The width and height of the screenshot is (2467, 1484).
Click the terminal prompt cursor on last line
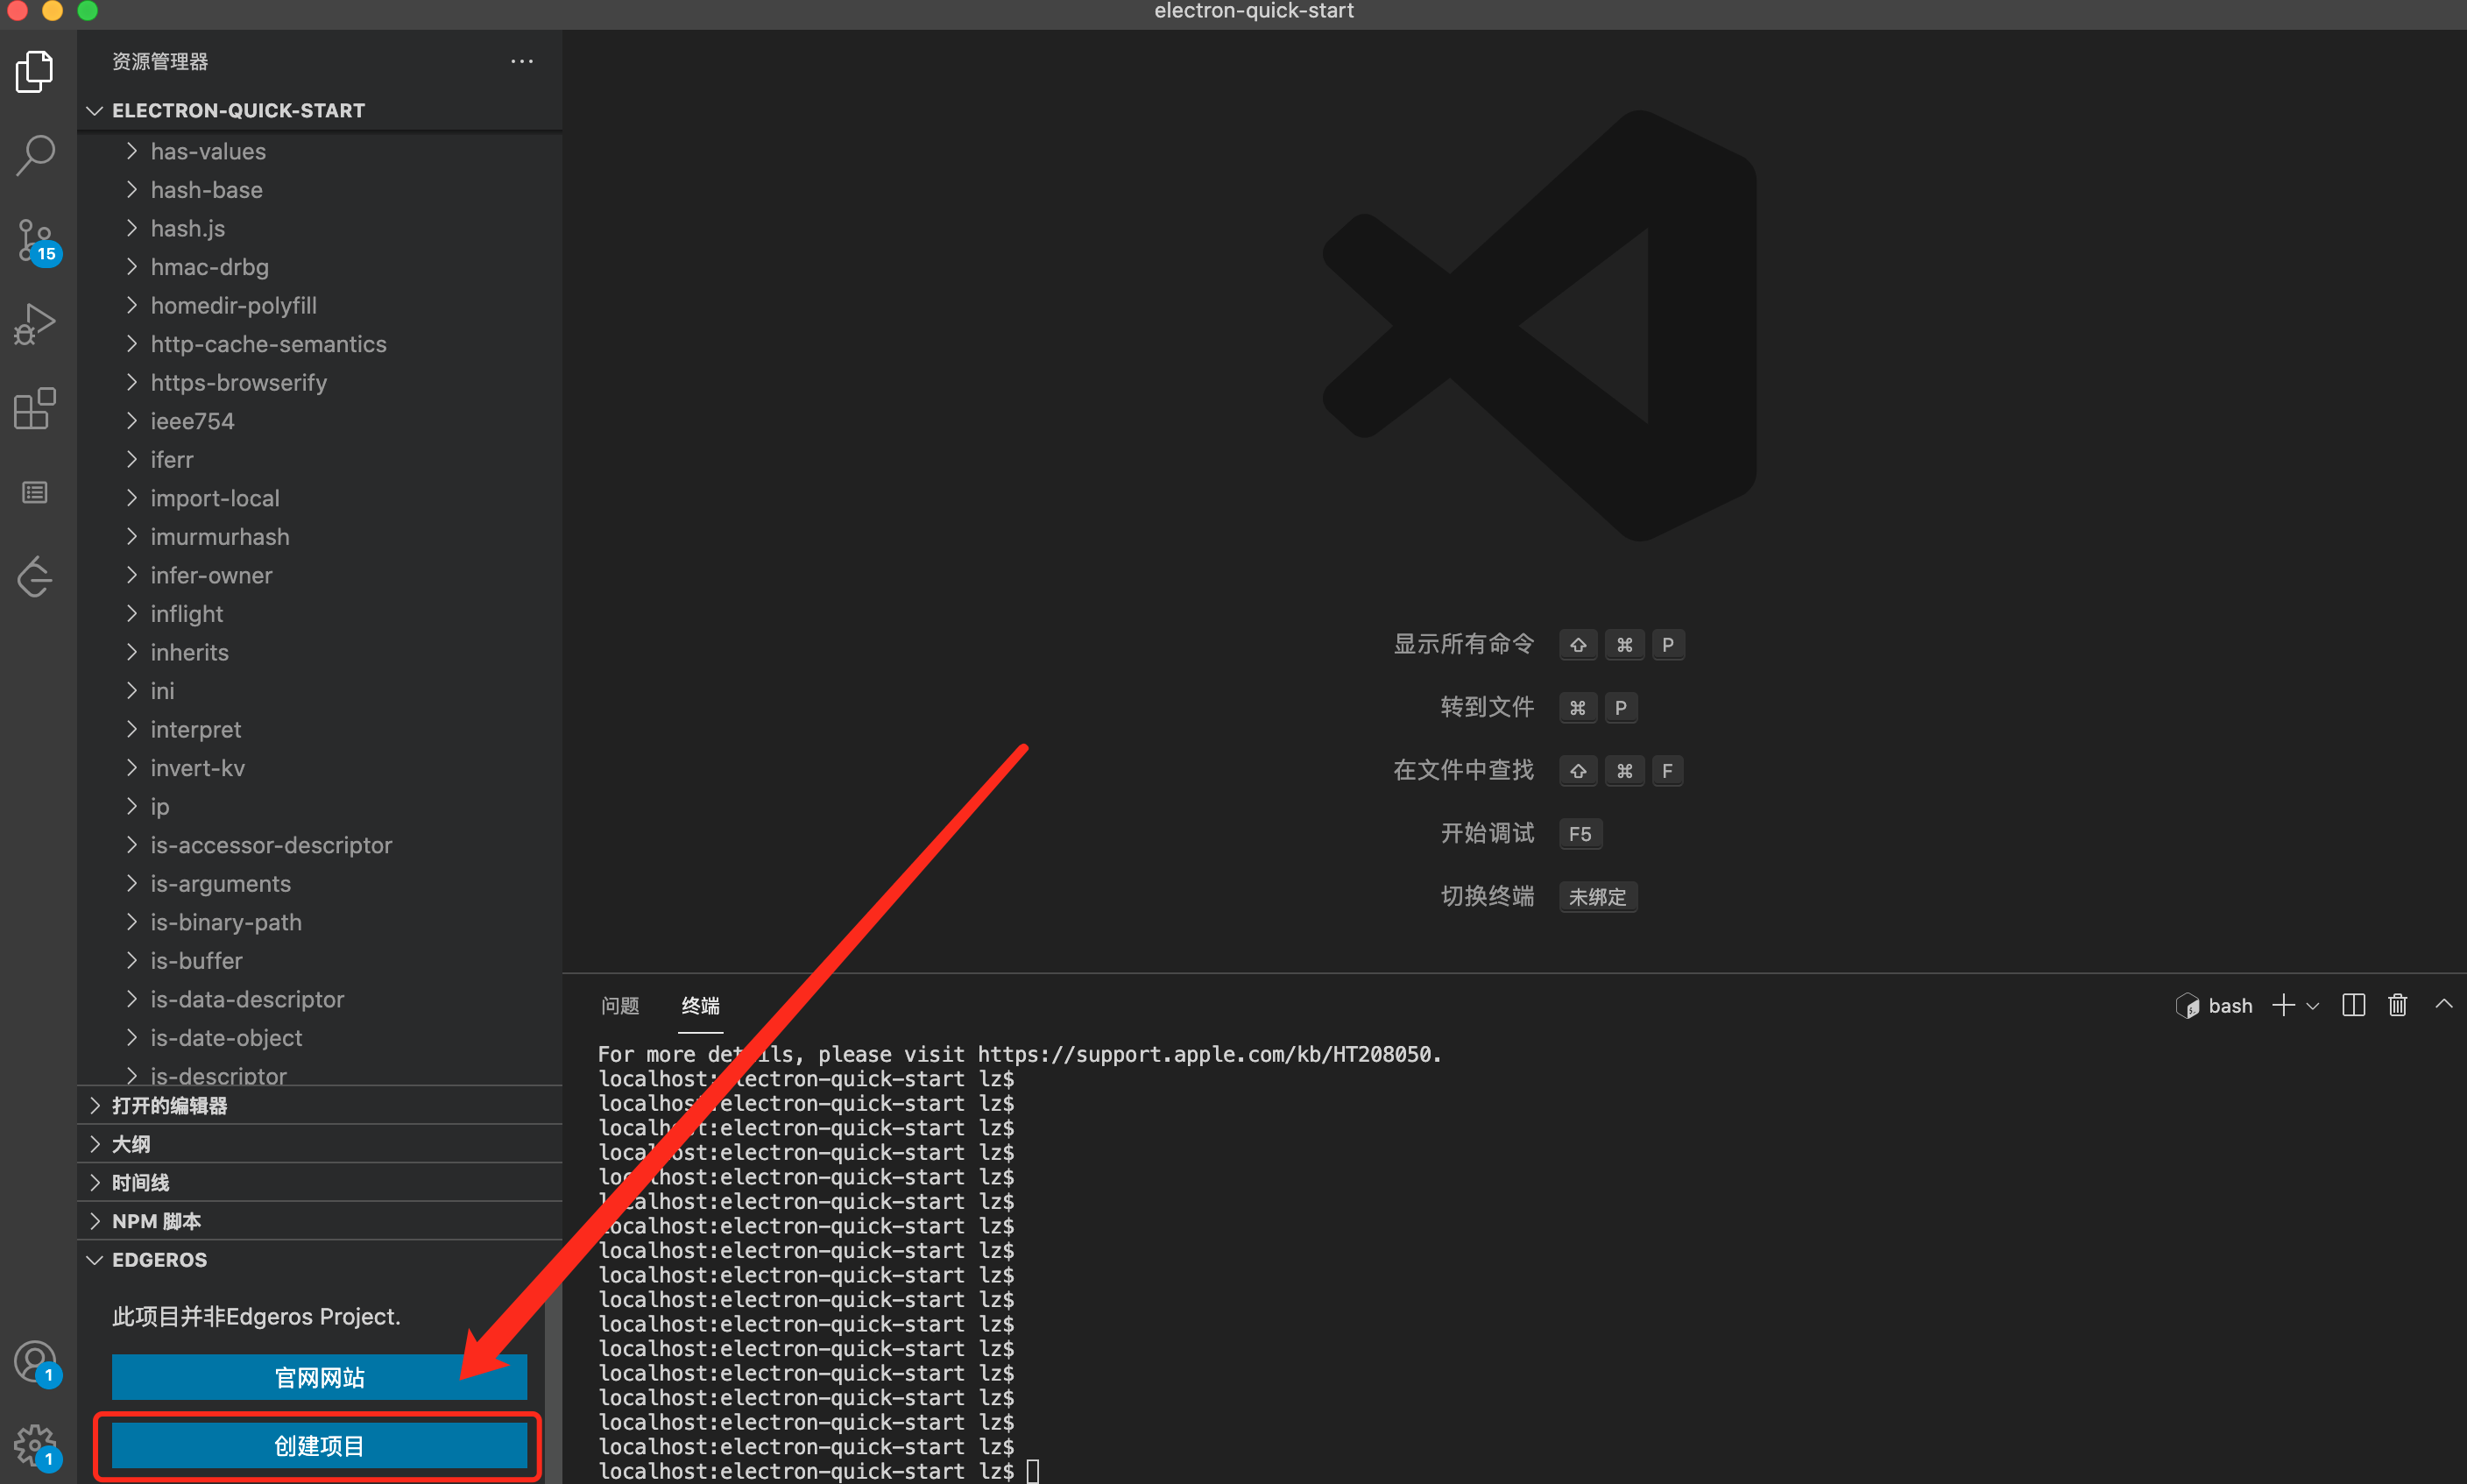pyautogui.click(x=1033, y=1471)
